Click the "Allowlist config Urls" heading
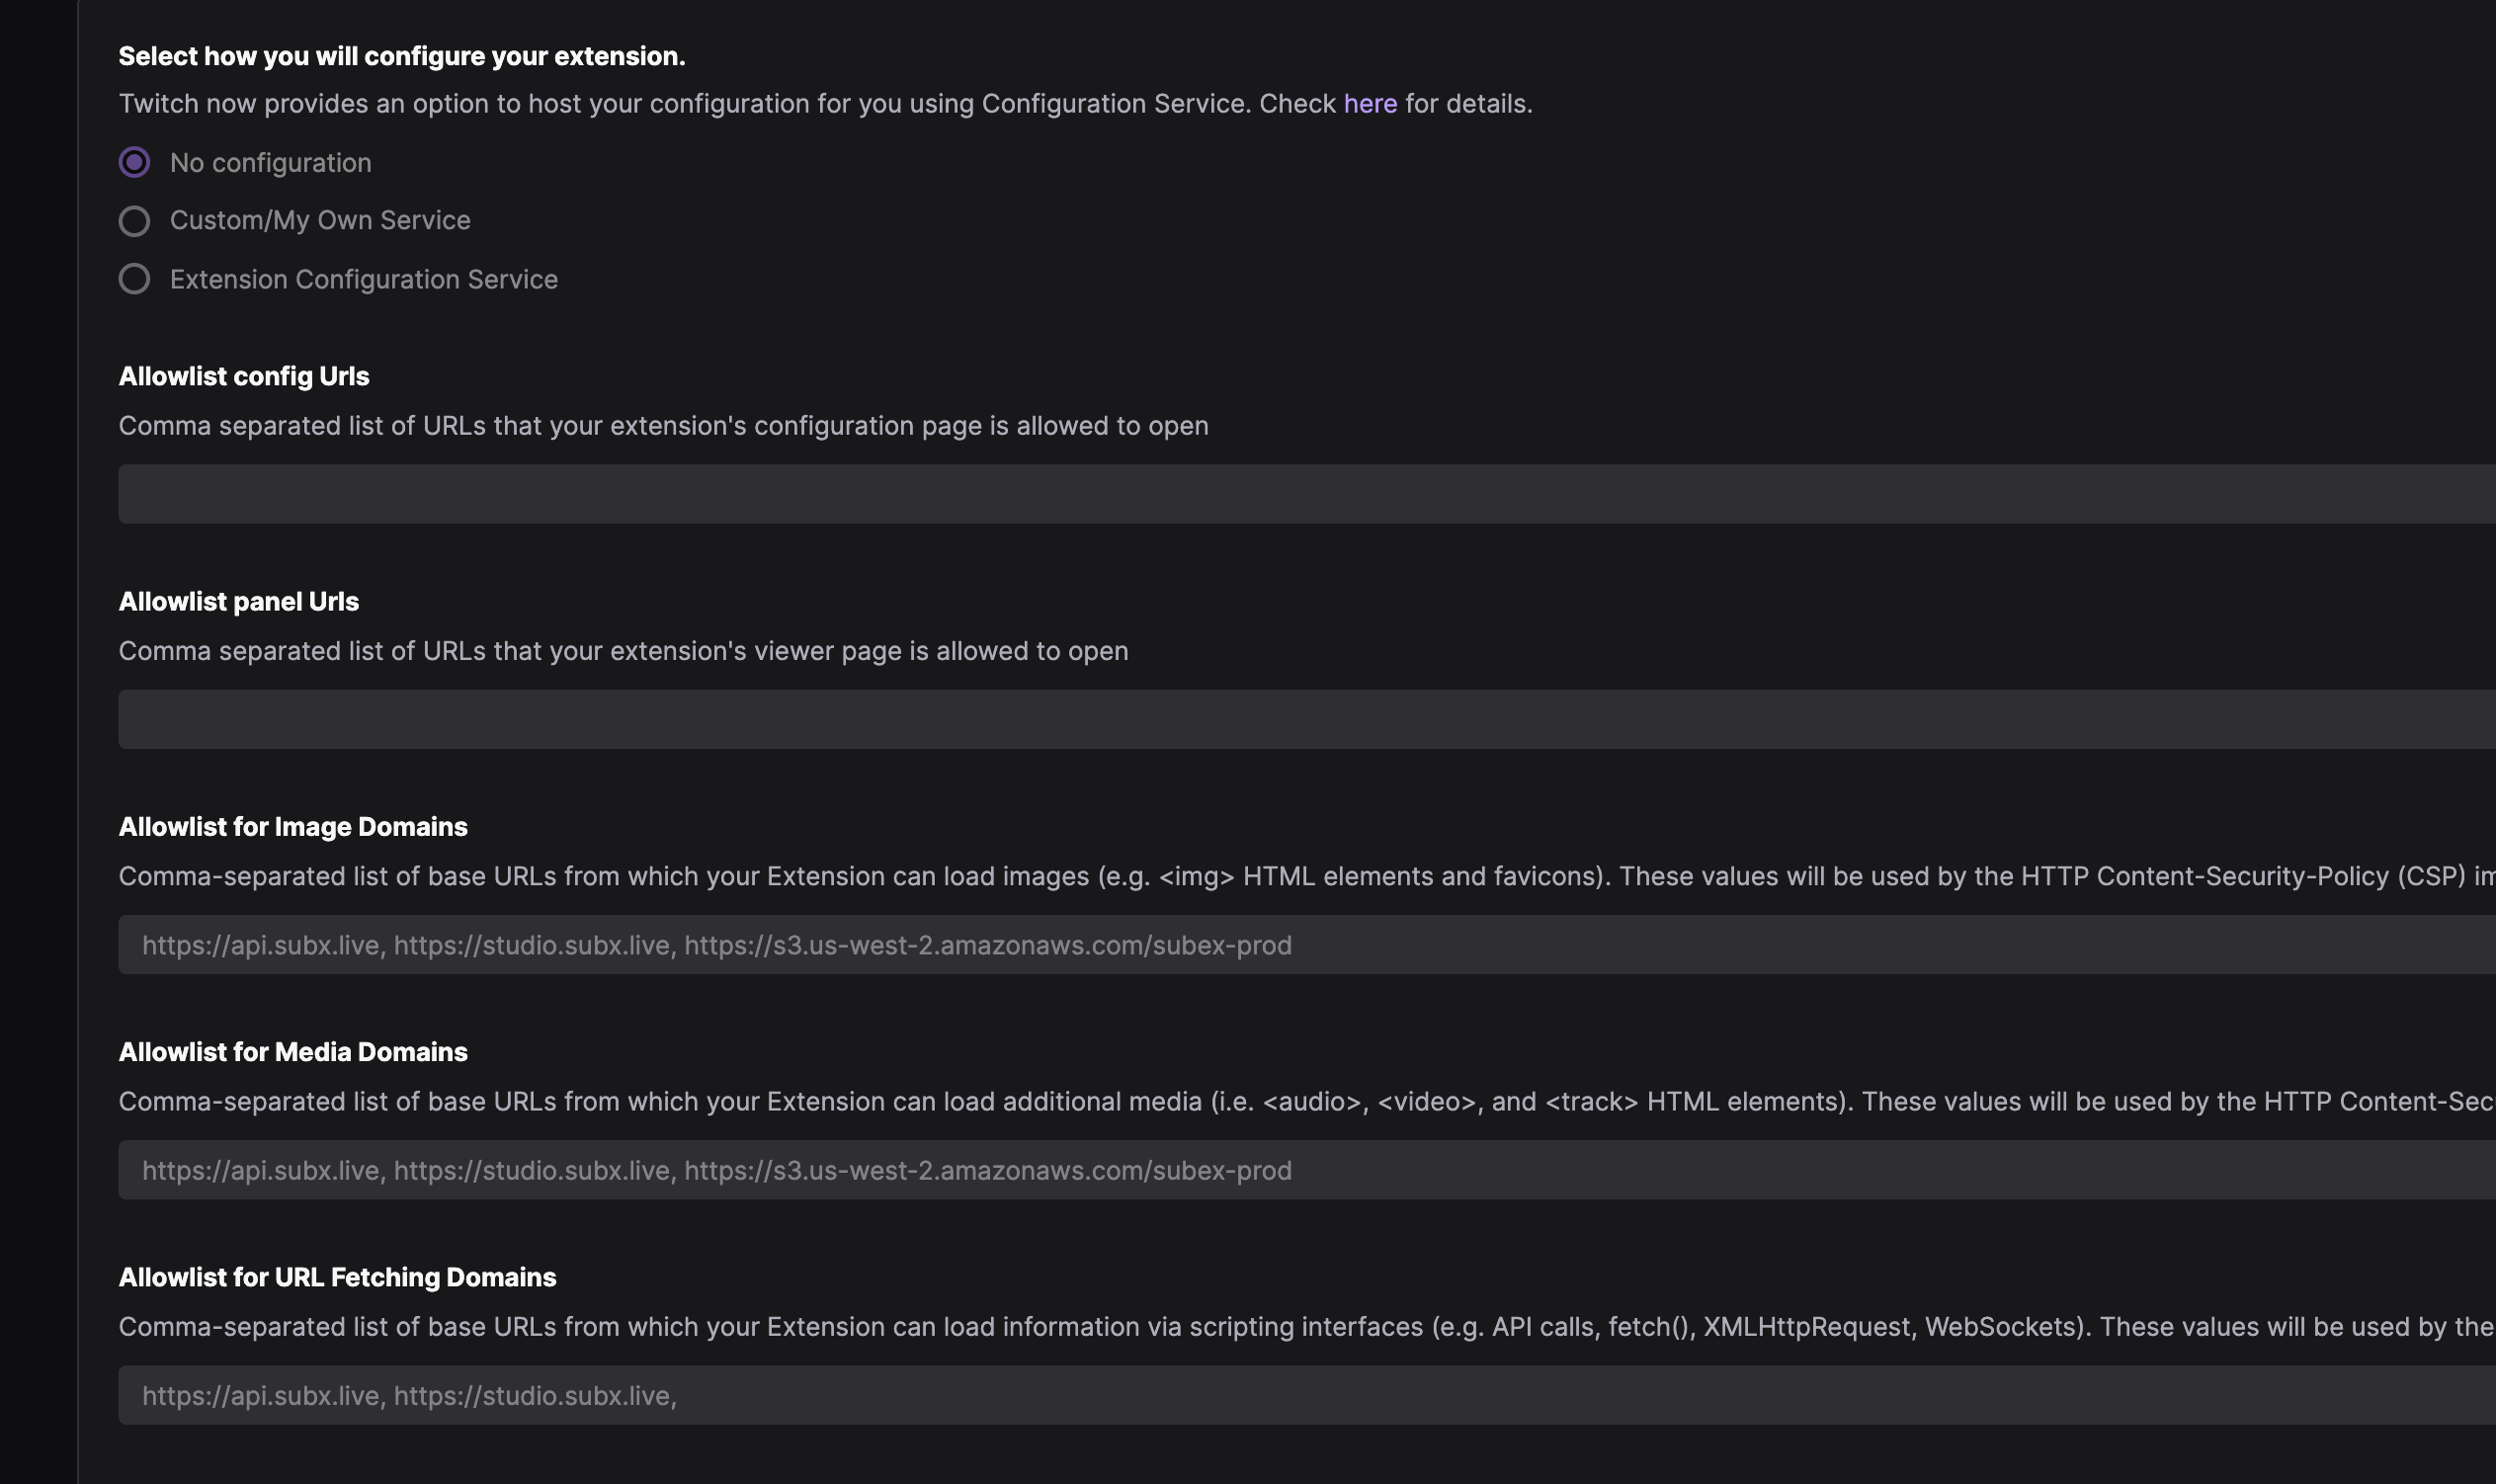The height and width of the screenshot is (1484, 2496). 243,376
